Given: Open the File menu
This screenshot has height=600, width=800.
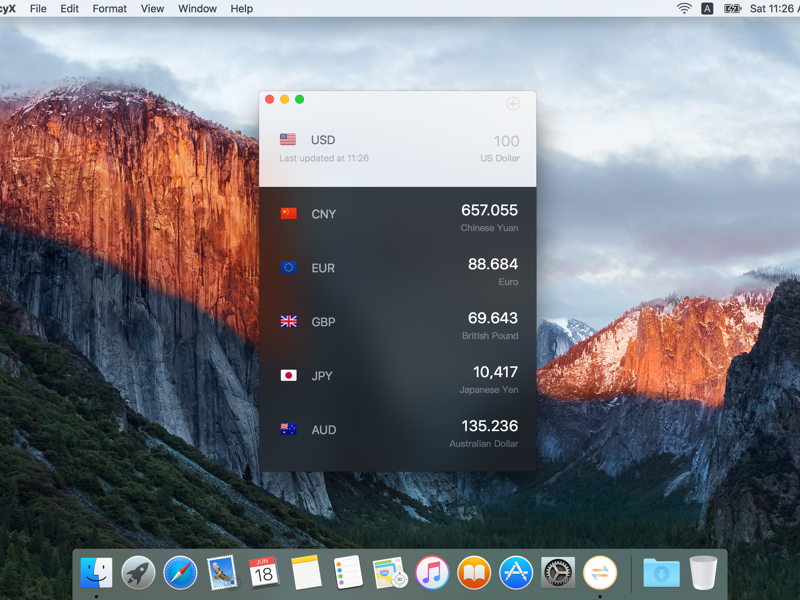Looking at the screenshot, I should 38,8.
